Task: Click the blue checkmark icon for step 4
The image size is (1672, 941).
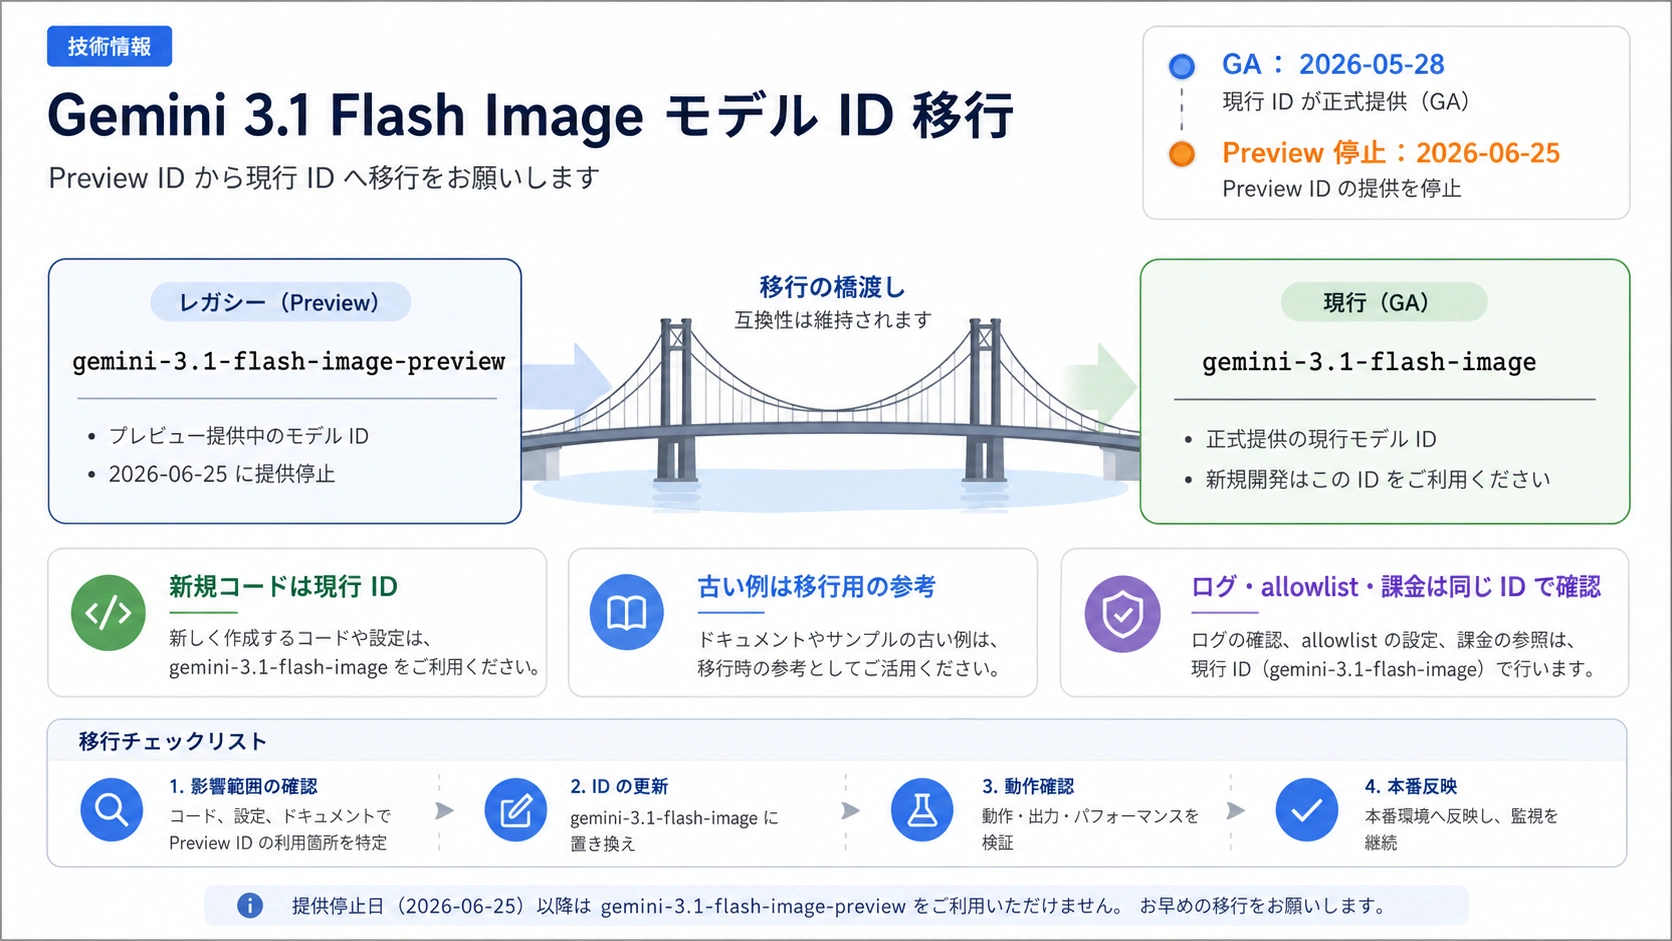Action: pyautogui.click(x=1307, y=810)
